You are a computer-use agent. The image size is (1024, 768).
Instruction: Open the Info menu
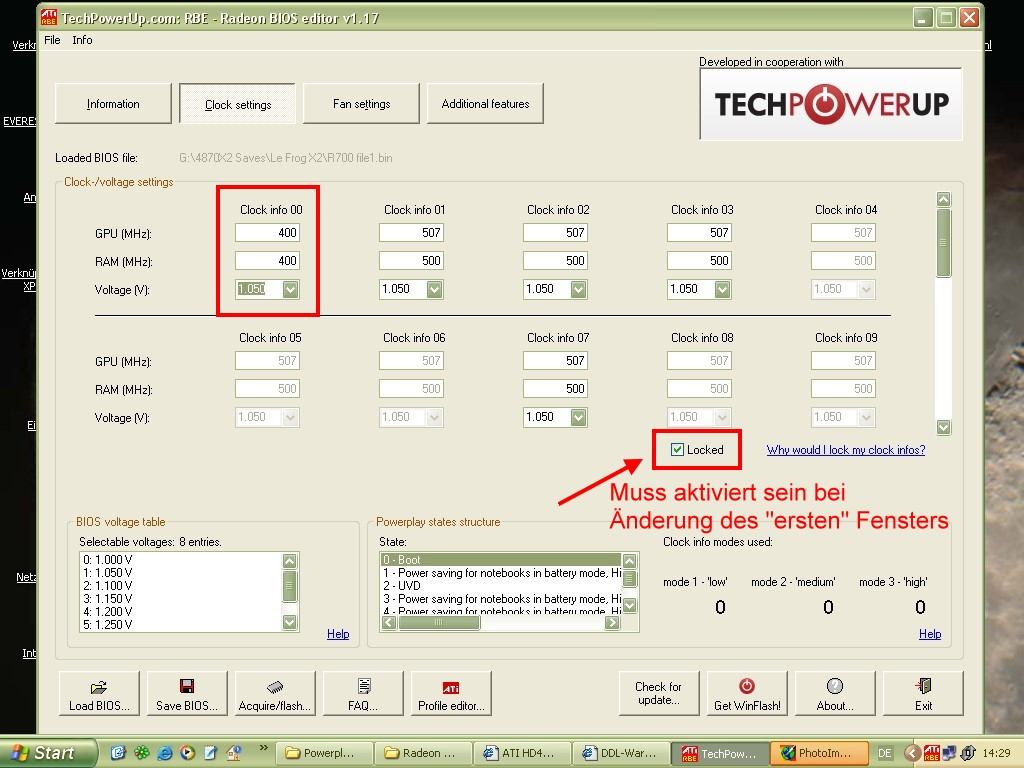point(82,40)
